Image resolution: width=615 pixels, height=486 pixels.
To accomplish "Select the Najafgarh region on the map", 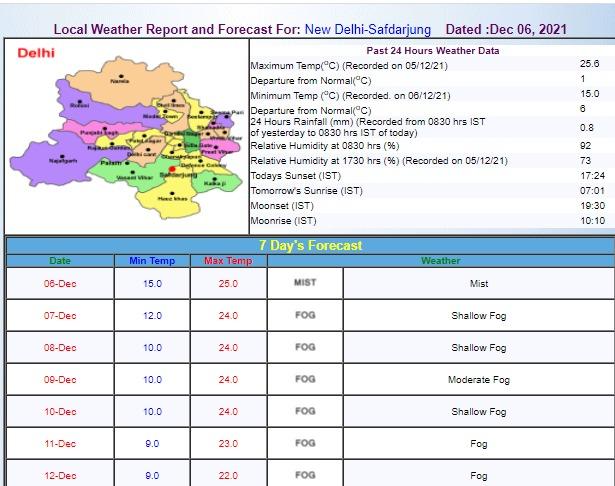I will pyautogui.click(x=64, y=160).
